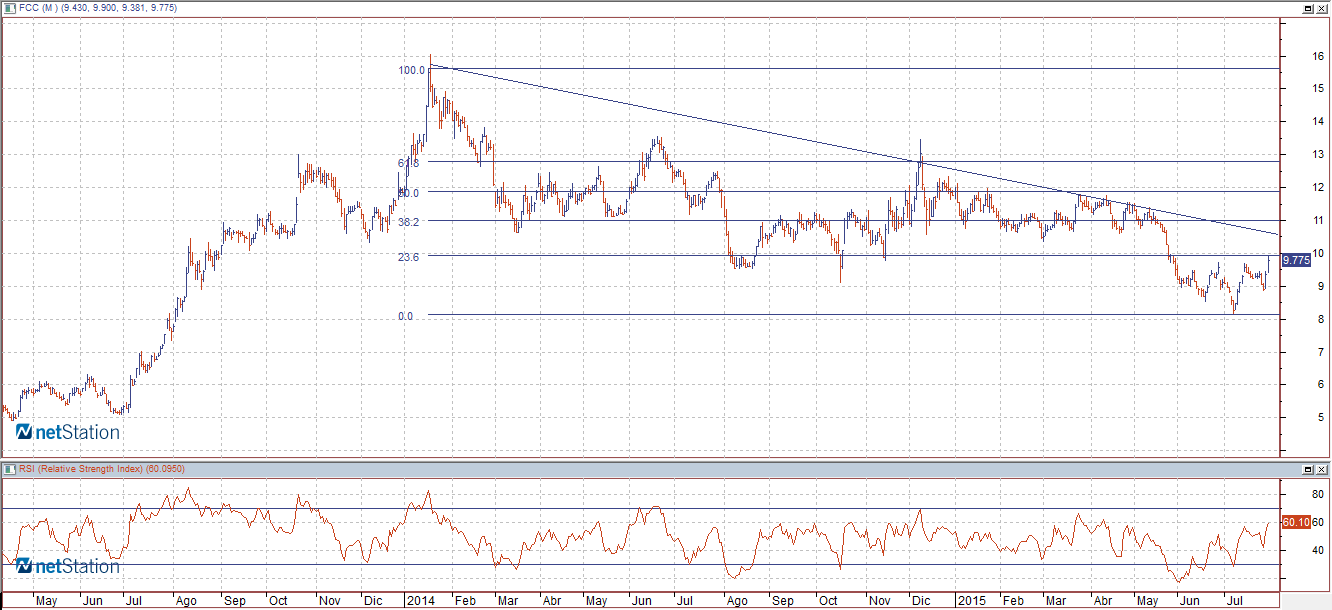This screenshot has width=1332, height=610.
Task: Click the 16 value on the price axis
Action: point(1316,56)
